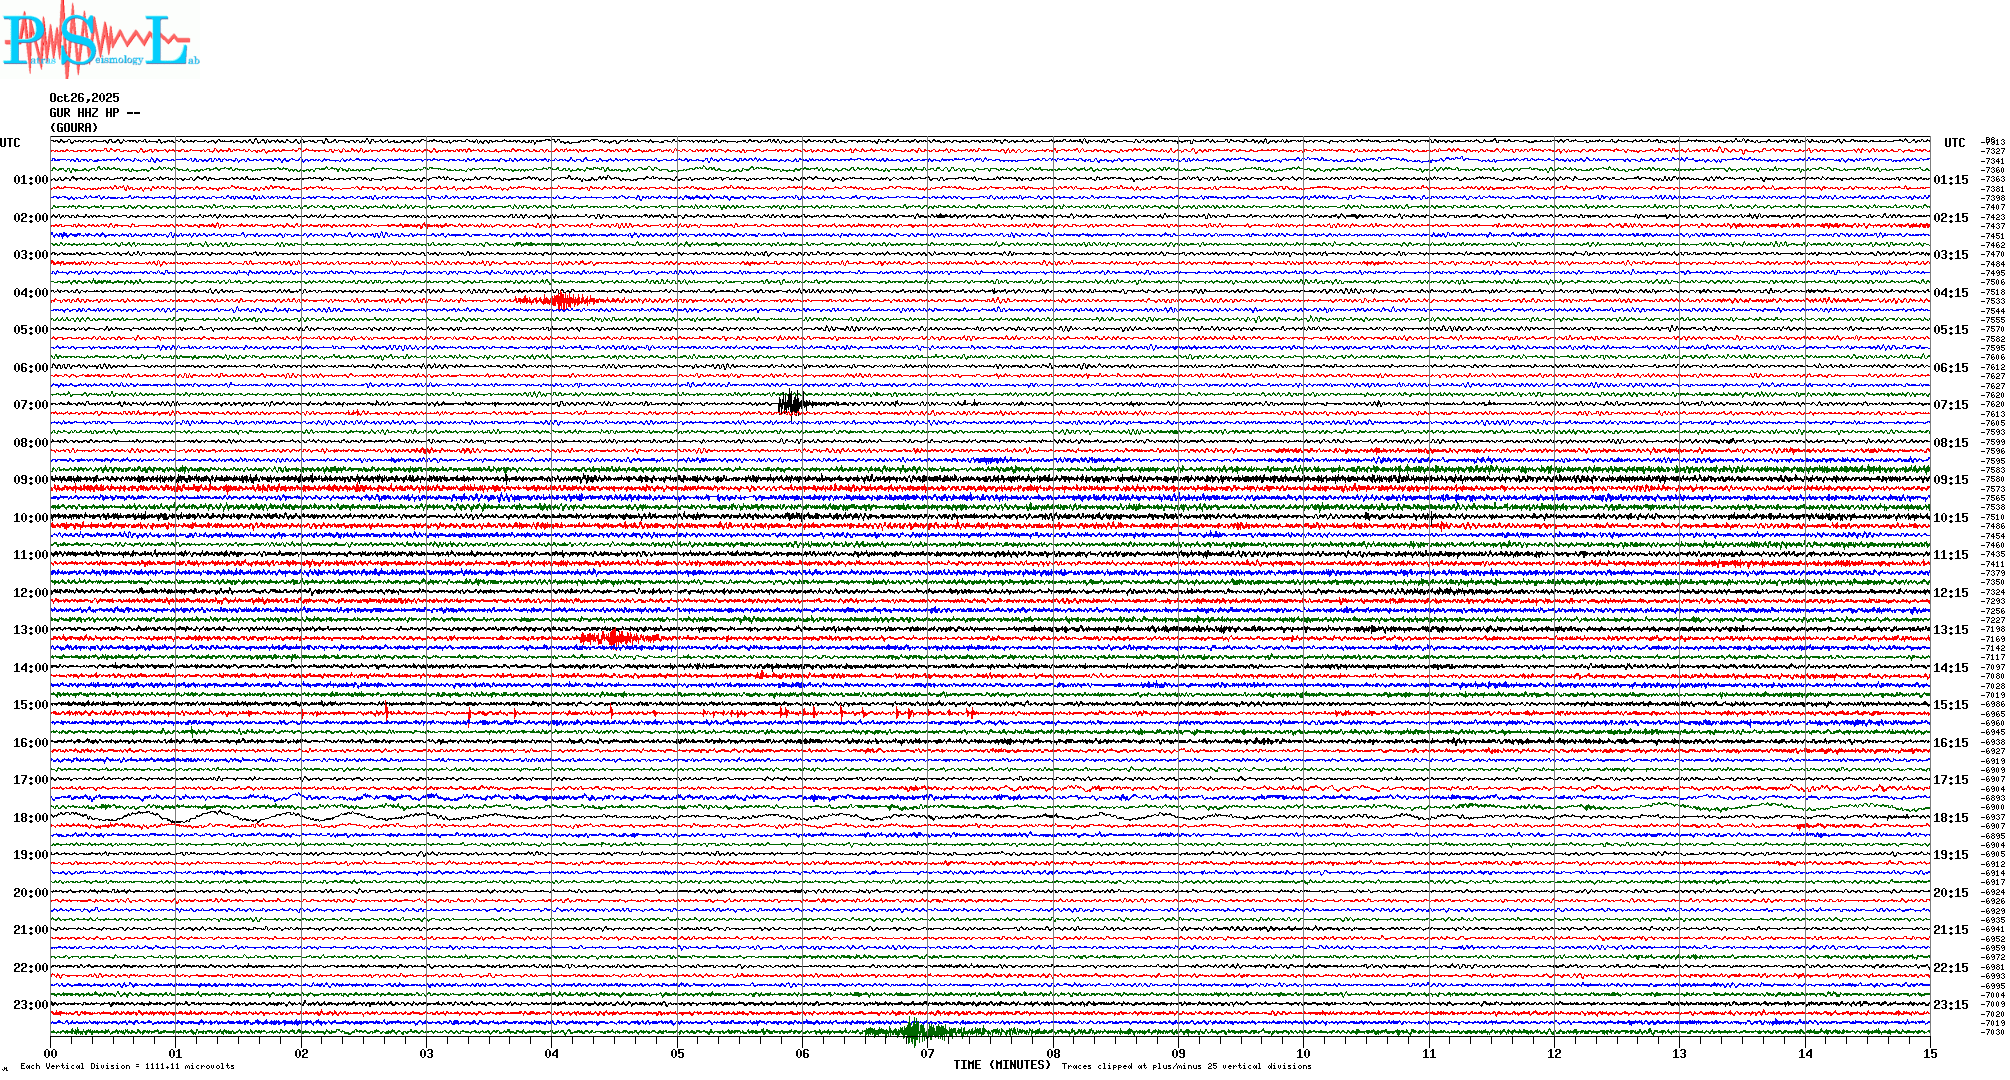Click the black seismic burst on 07:00 trace
The height and width of the screenshot is (1080, 2010).
[x=793, y=404]
